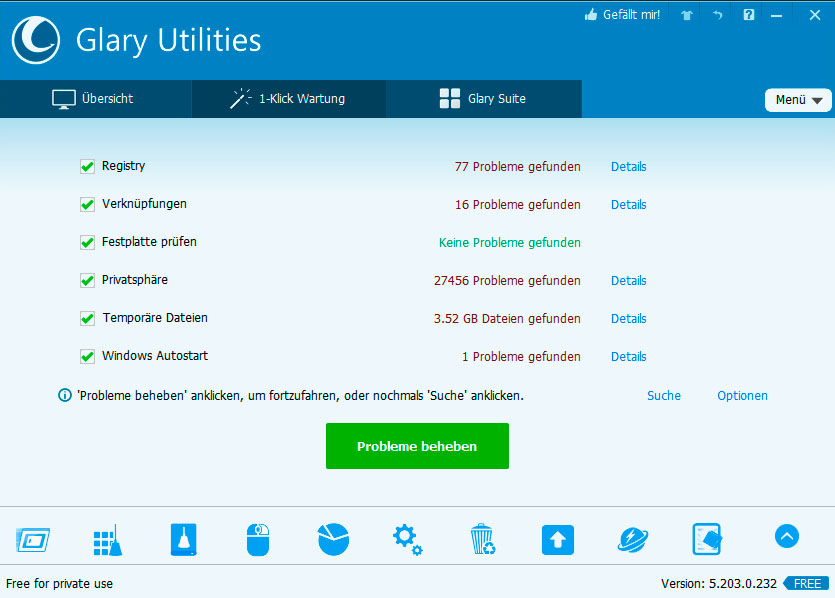Click the 'Version: 5.203.0.232' text
The image size is (835, 598).
click(x=719, y=584)
